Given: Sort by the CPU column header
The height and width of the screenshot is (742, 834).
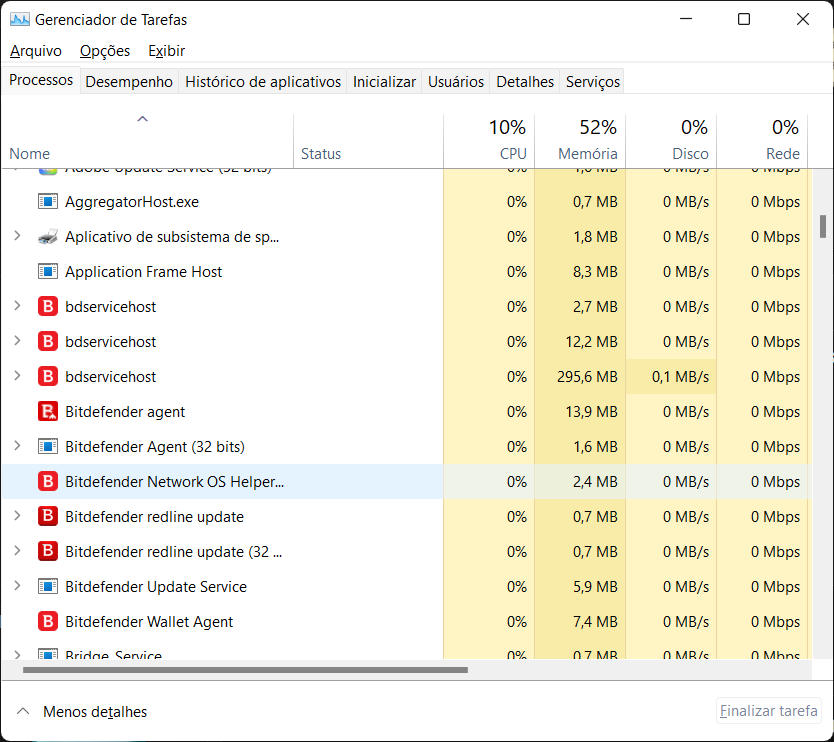Looking at the screenshot, I should pos(489,141).
